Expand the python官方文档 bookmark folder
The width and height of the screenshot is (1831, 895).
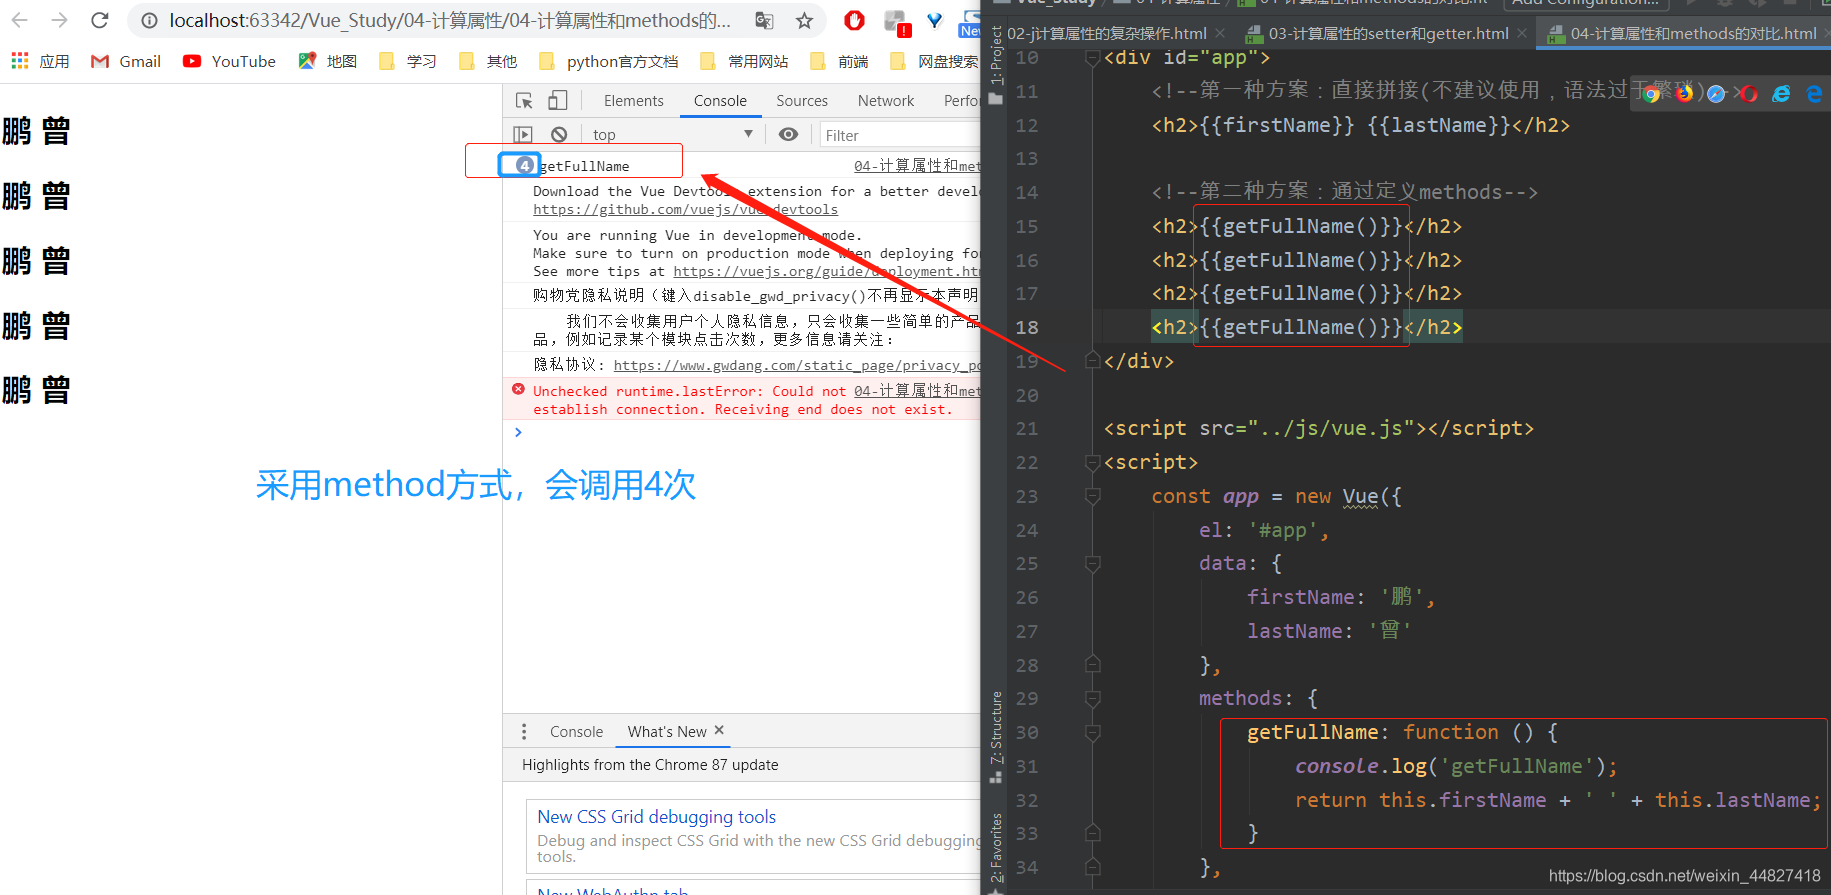tap(608, 61)
